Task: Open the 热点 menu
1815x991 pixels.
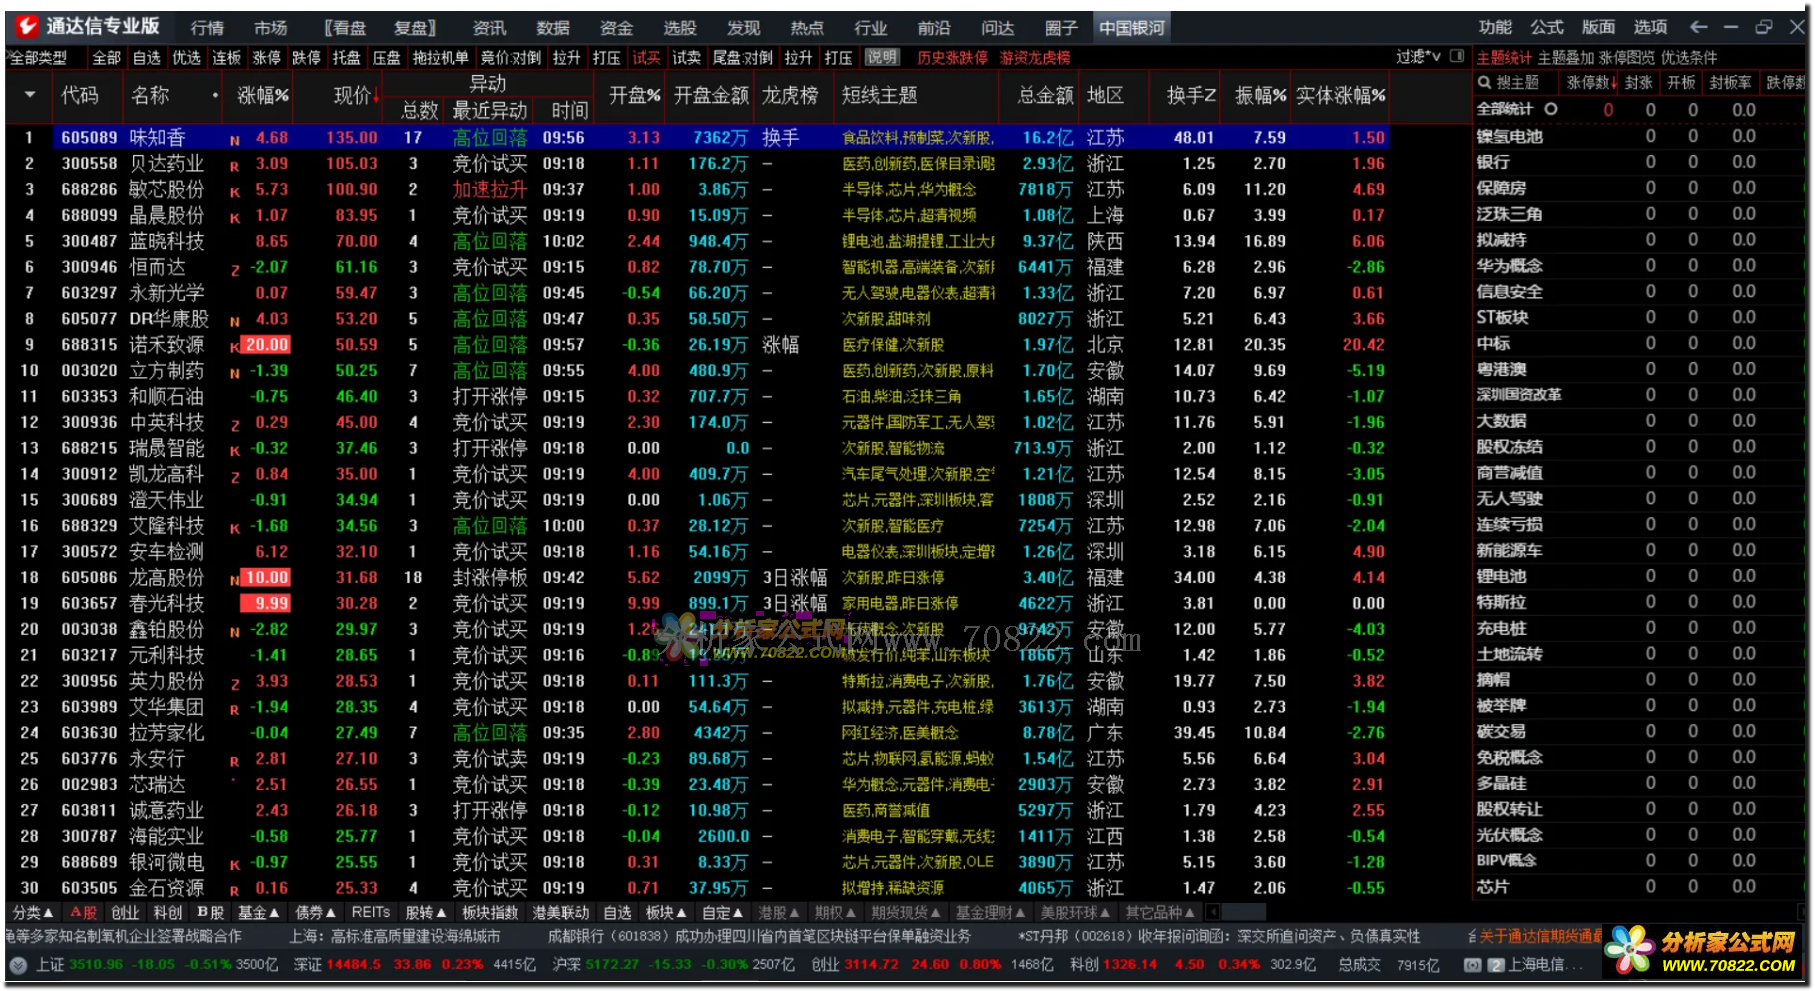Action: click(x=807, y=28)
